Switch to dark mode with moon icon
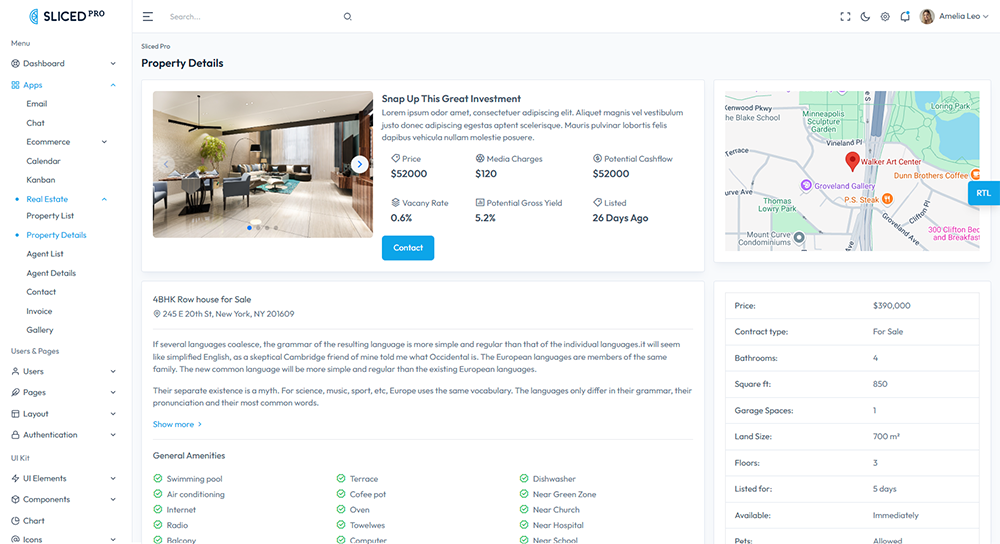Screen dimensions: 1000x544 (x=865, y=17)
